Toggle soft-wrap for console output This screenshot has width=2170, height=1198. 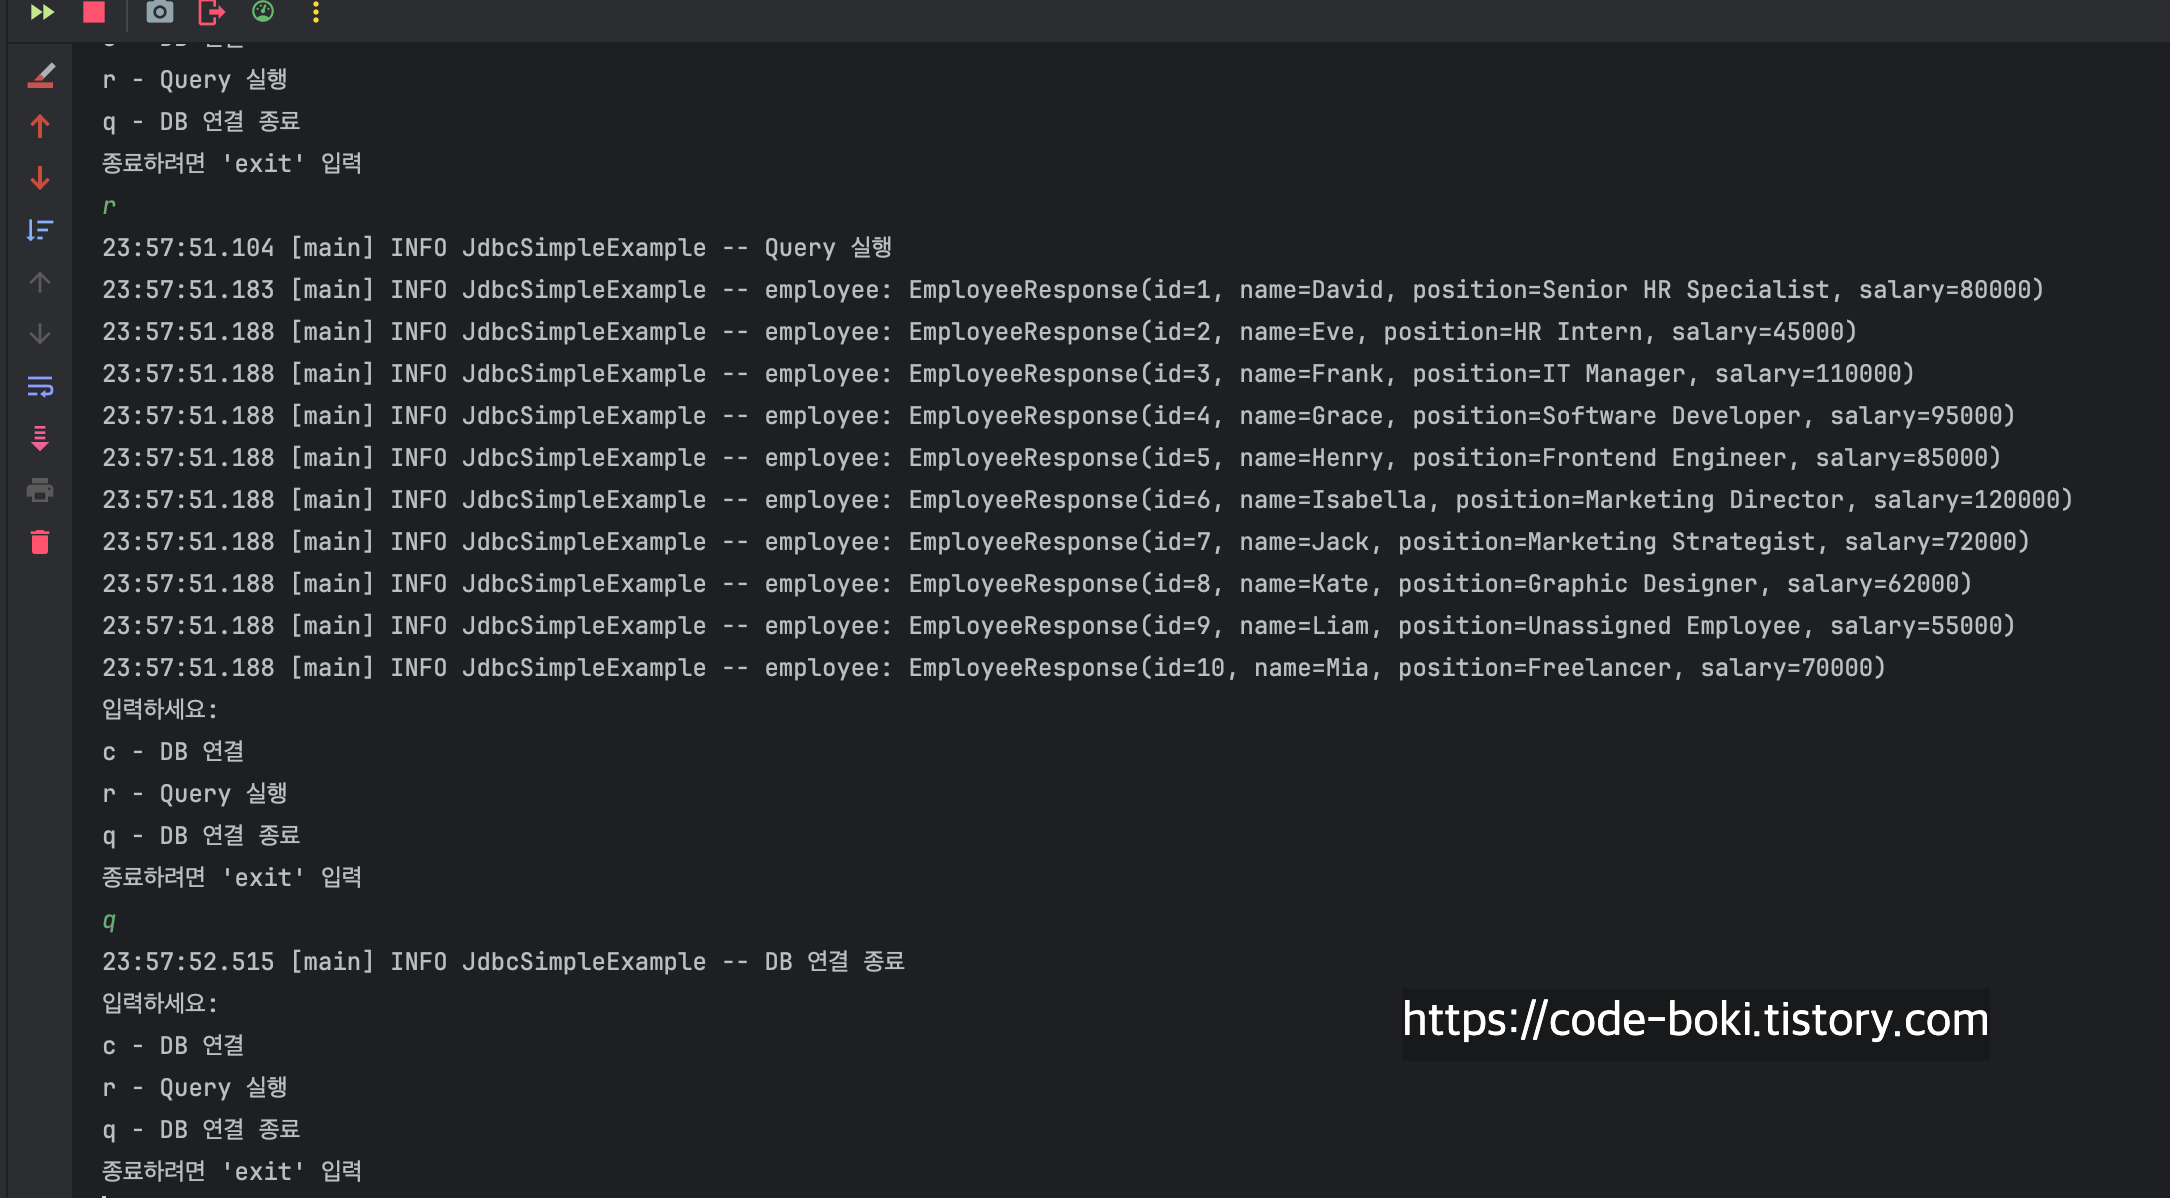(40, 386)
